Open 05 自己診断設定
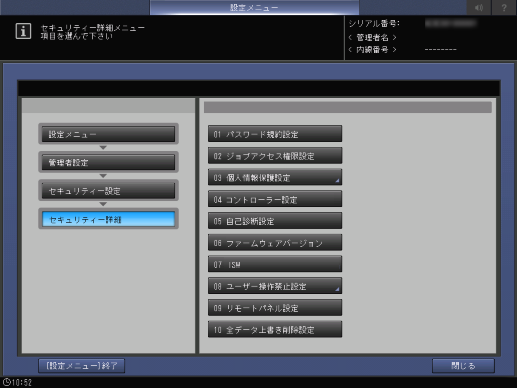The width and height of the screenshot is (517, 388). (x=275, y=221)
